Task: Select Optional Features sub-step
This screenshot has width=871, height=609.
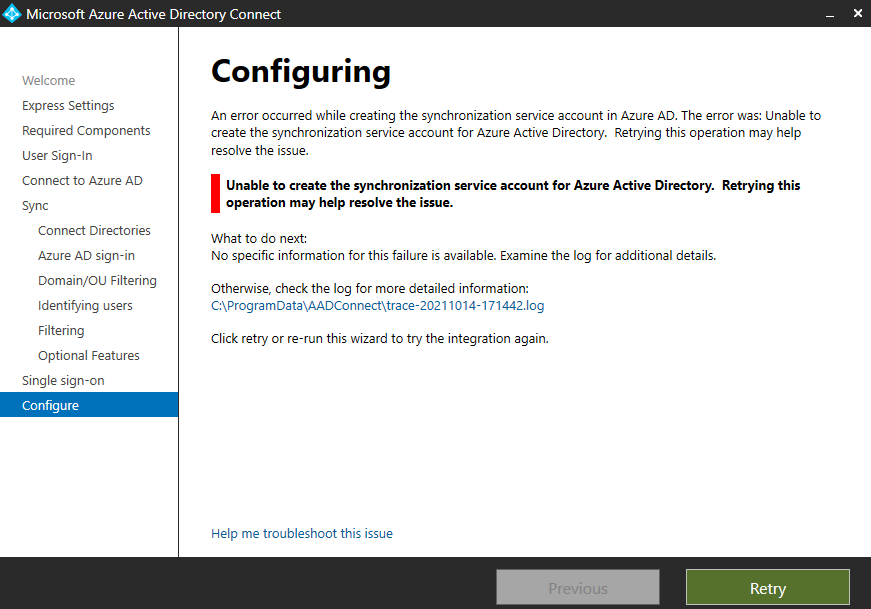Action: coord(89,356)
